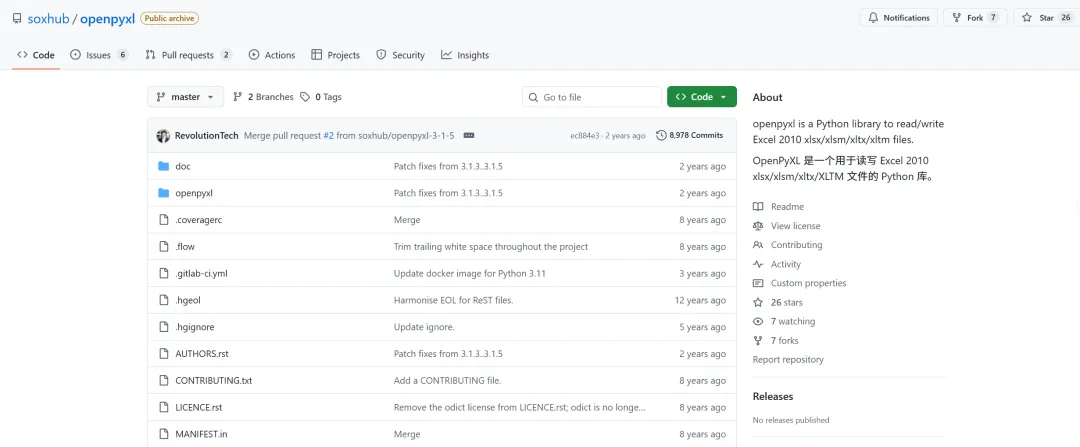Image resolution: width=1080 pixels, height=447 pixels.
Task: Open the soxhub owner link
Action: [x=48, y=19]
